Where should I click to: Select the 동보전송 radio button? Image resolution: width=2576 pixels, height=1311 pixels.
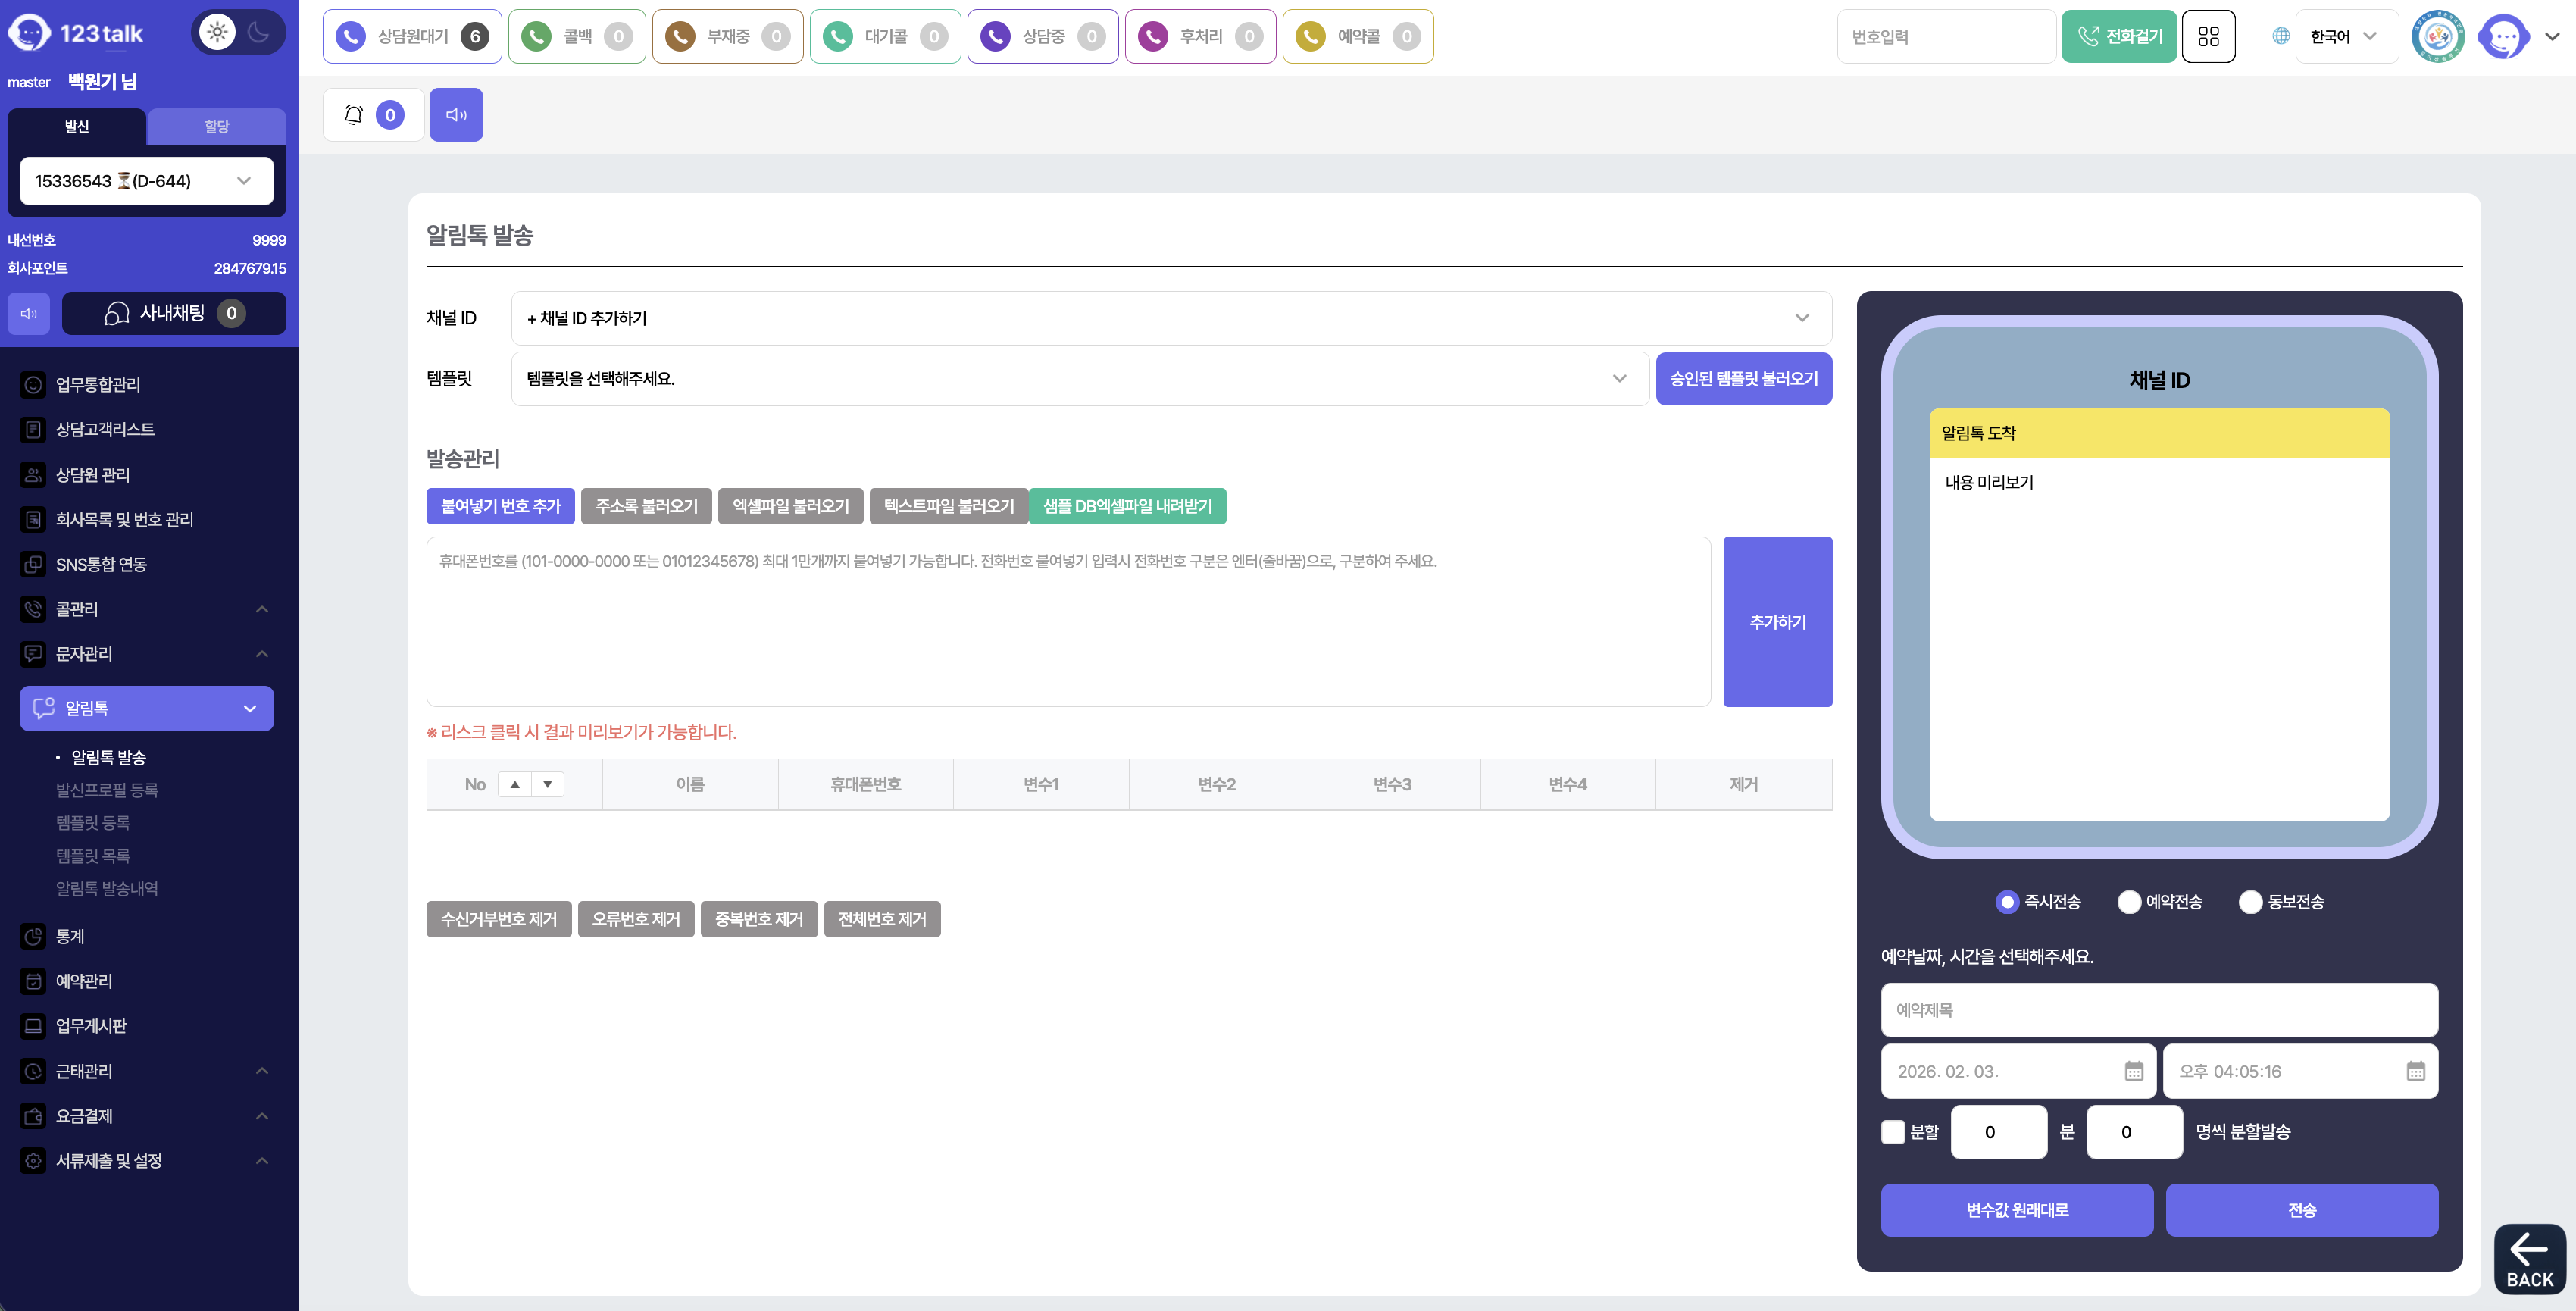[2250, 902]
